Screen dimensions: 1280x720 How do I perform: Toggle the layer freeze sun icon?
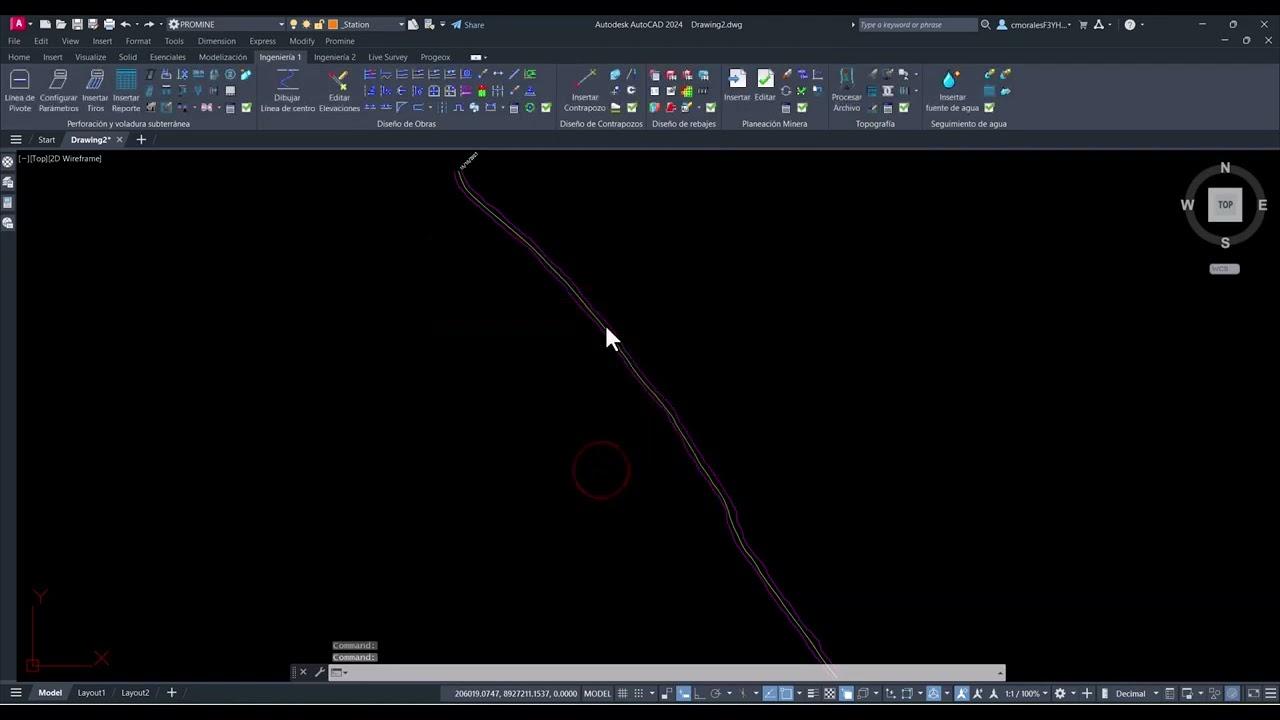click(x=305, y=24)
